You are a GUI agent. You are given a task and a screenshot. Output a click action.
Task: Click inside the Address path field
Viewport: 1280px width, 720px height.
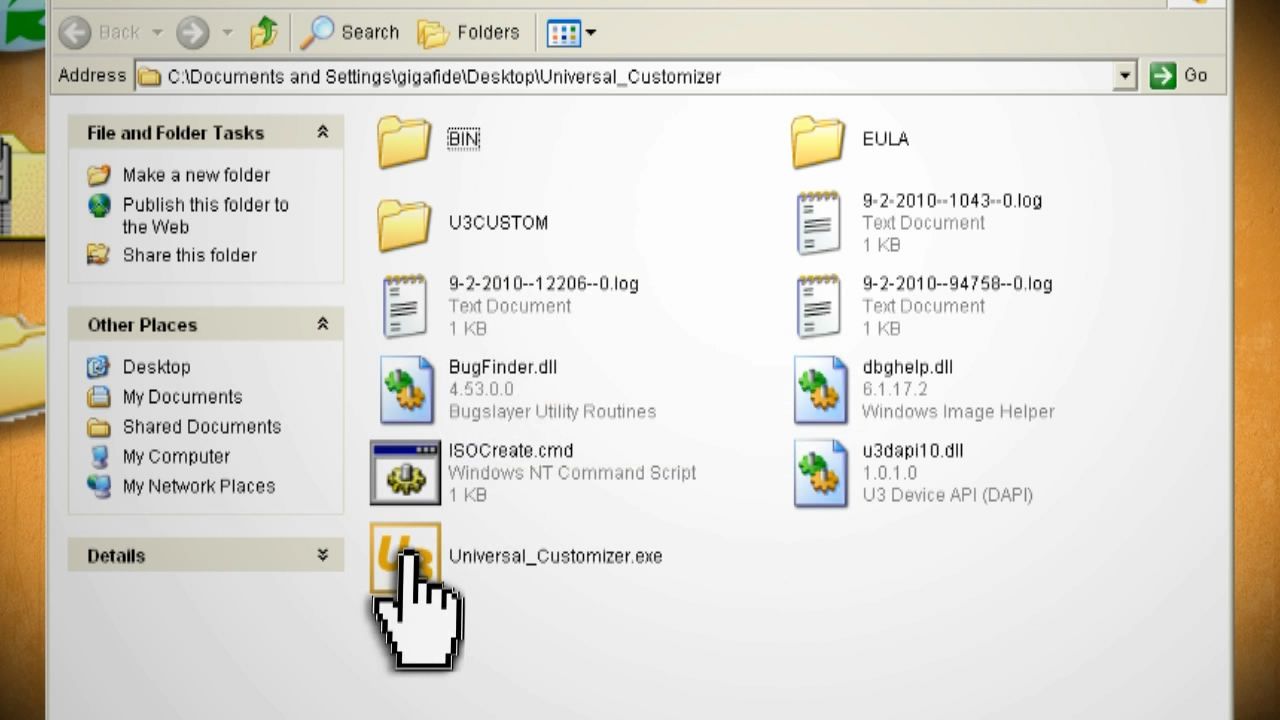pyautogui.click(x=626, y=76)
